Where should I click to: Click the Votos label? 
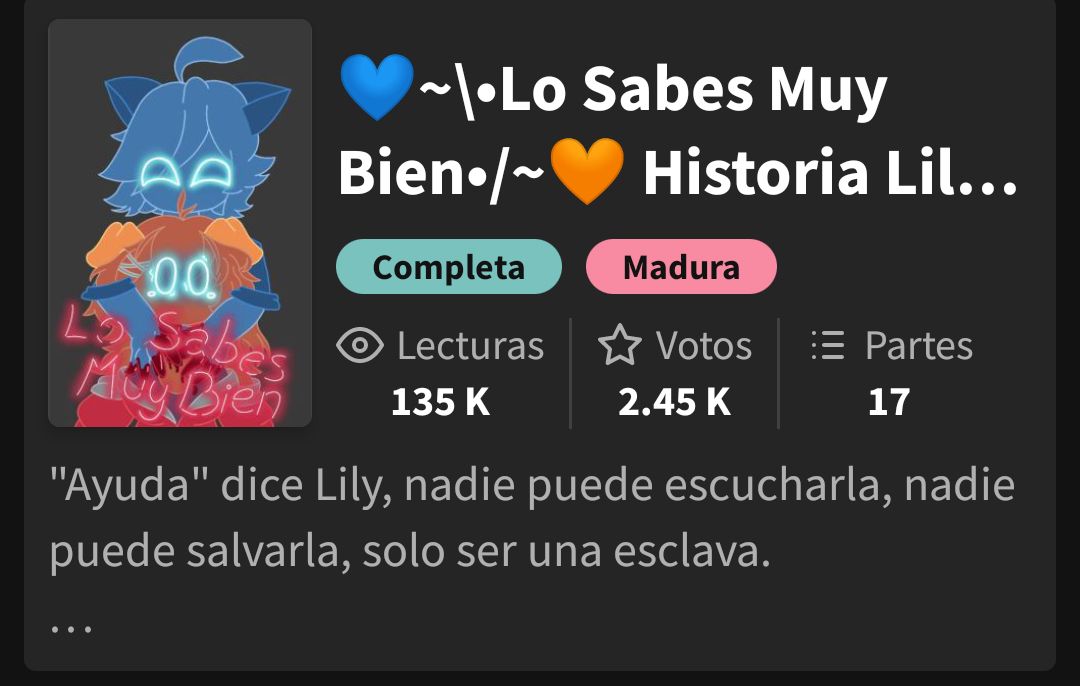click(x=703, y=345)
